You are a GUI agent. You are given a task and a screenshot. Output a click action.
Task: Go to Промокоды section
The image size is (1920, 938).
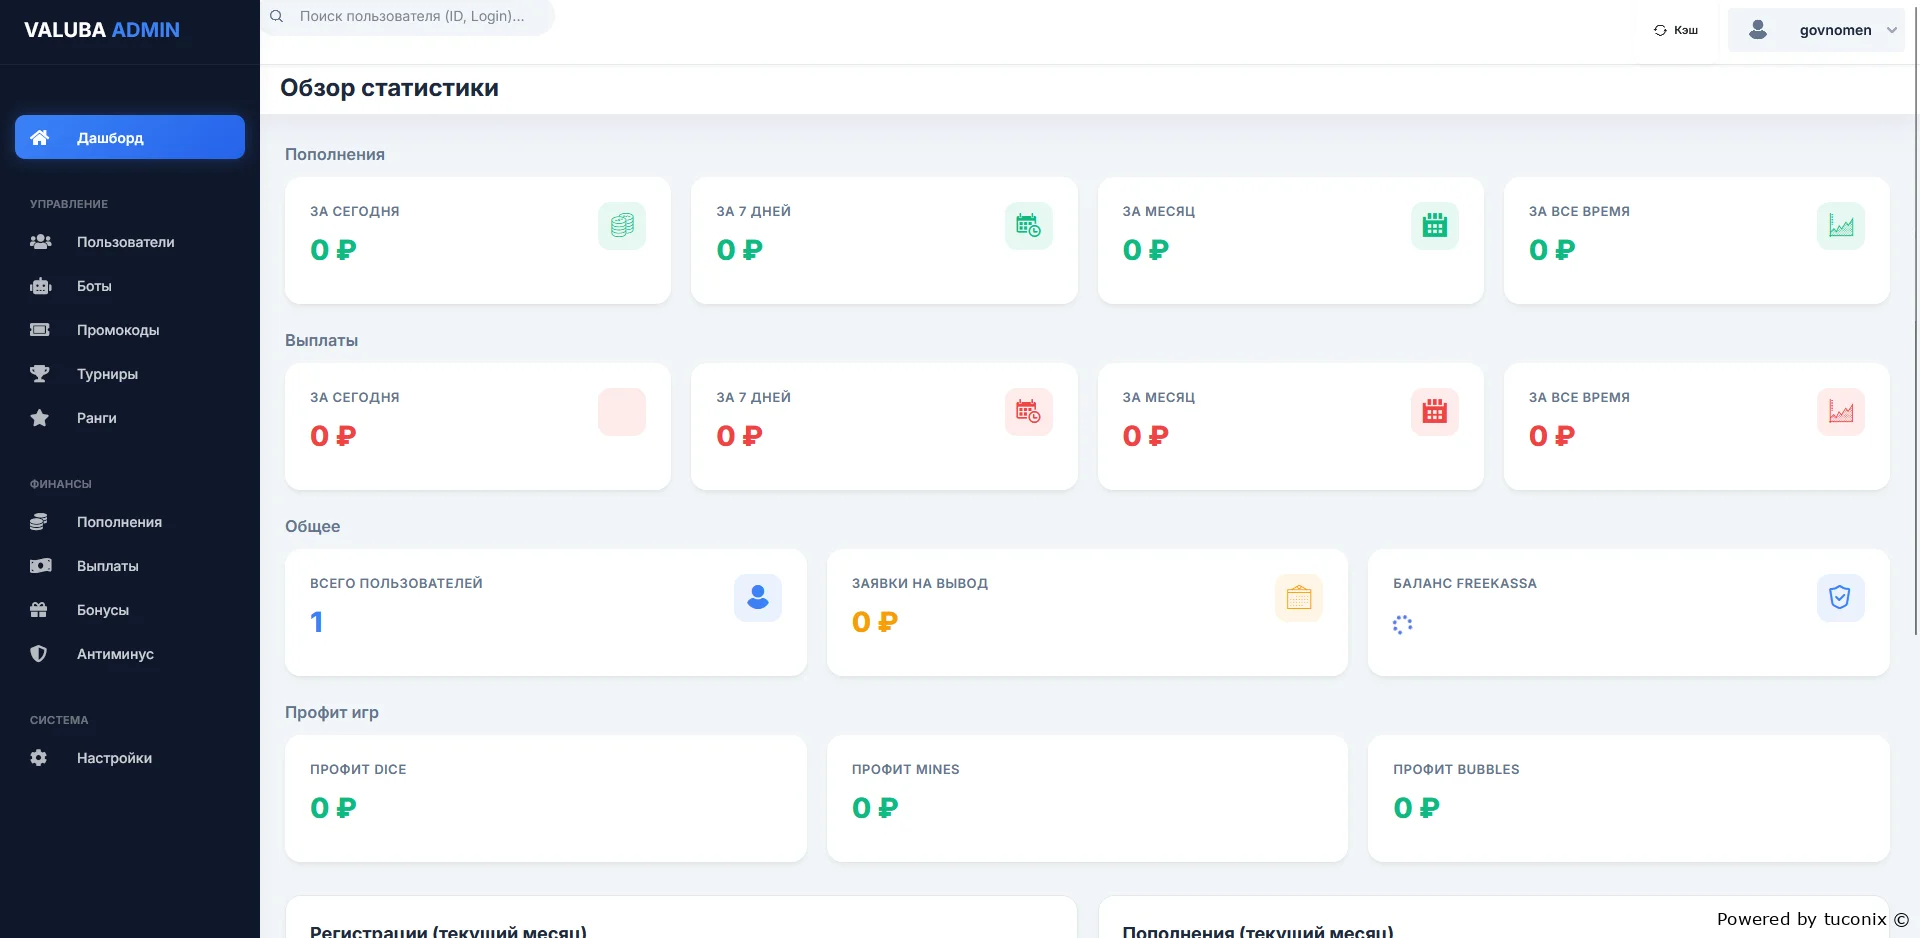pos(118,330)
